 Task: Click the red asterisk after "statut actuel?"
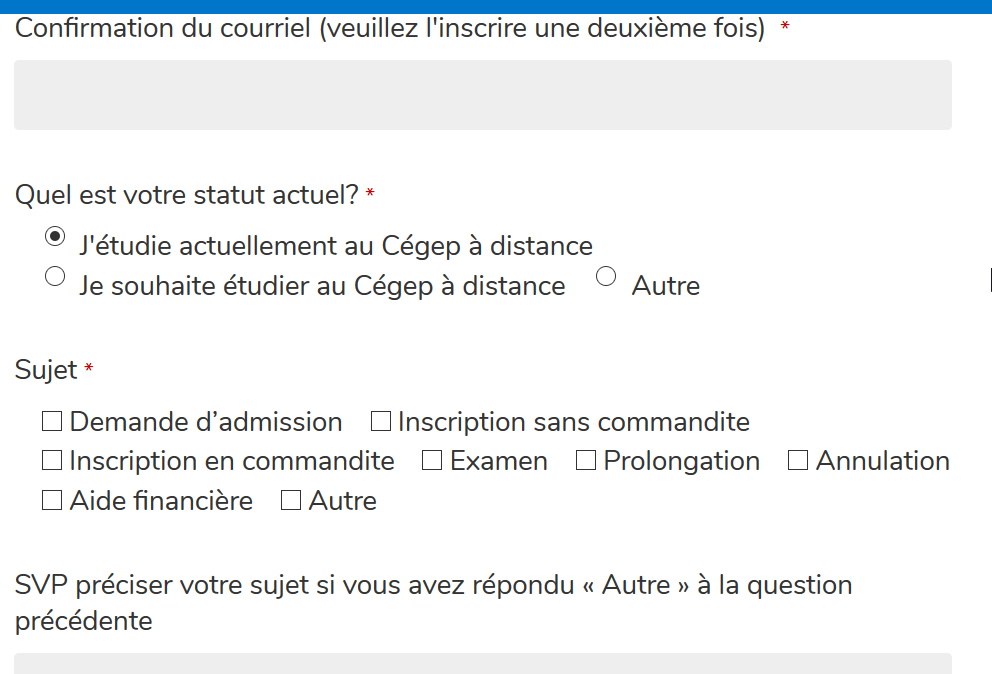[370, 194]
